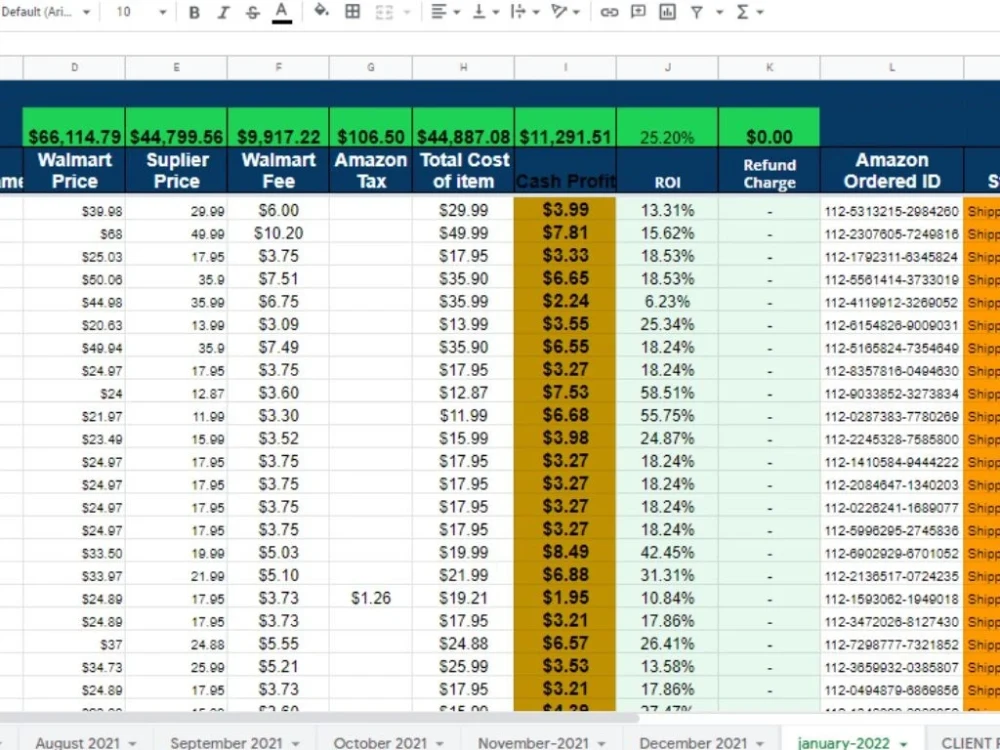The height and width of the screenshot is (750, 1000).
Task: Select the 58.51% ROI cell
Action: (x=667, y=393)
